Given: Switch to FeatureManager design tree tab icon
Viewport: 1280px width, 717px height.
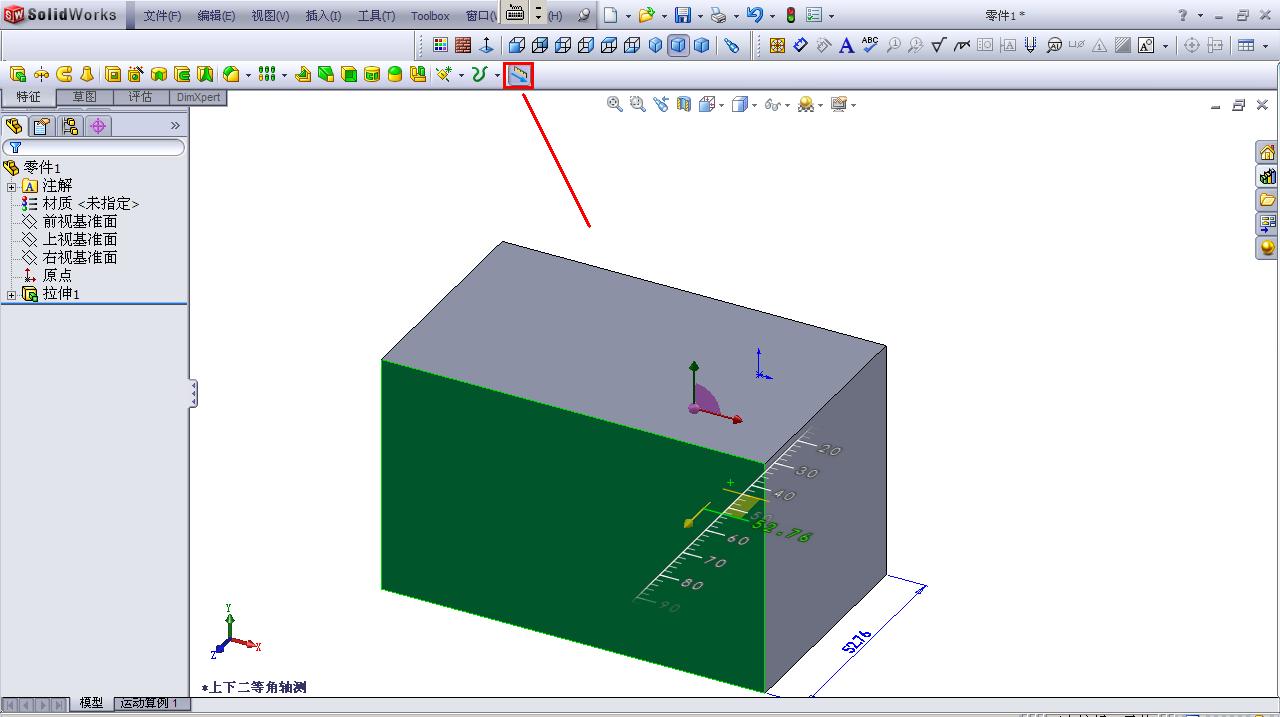Looking at the screenshot, I should pyautogui.click(x=13, y=126).
